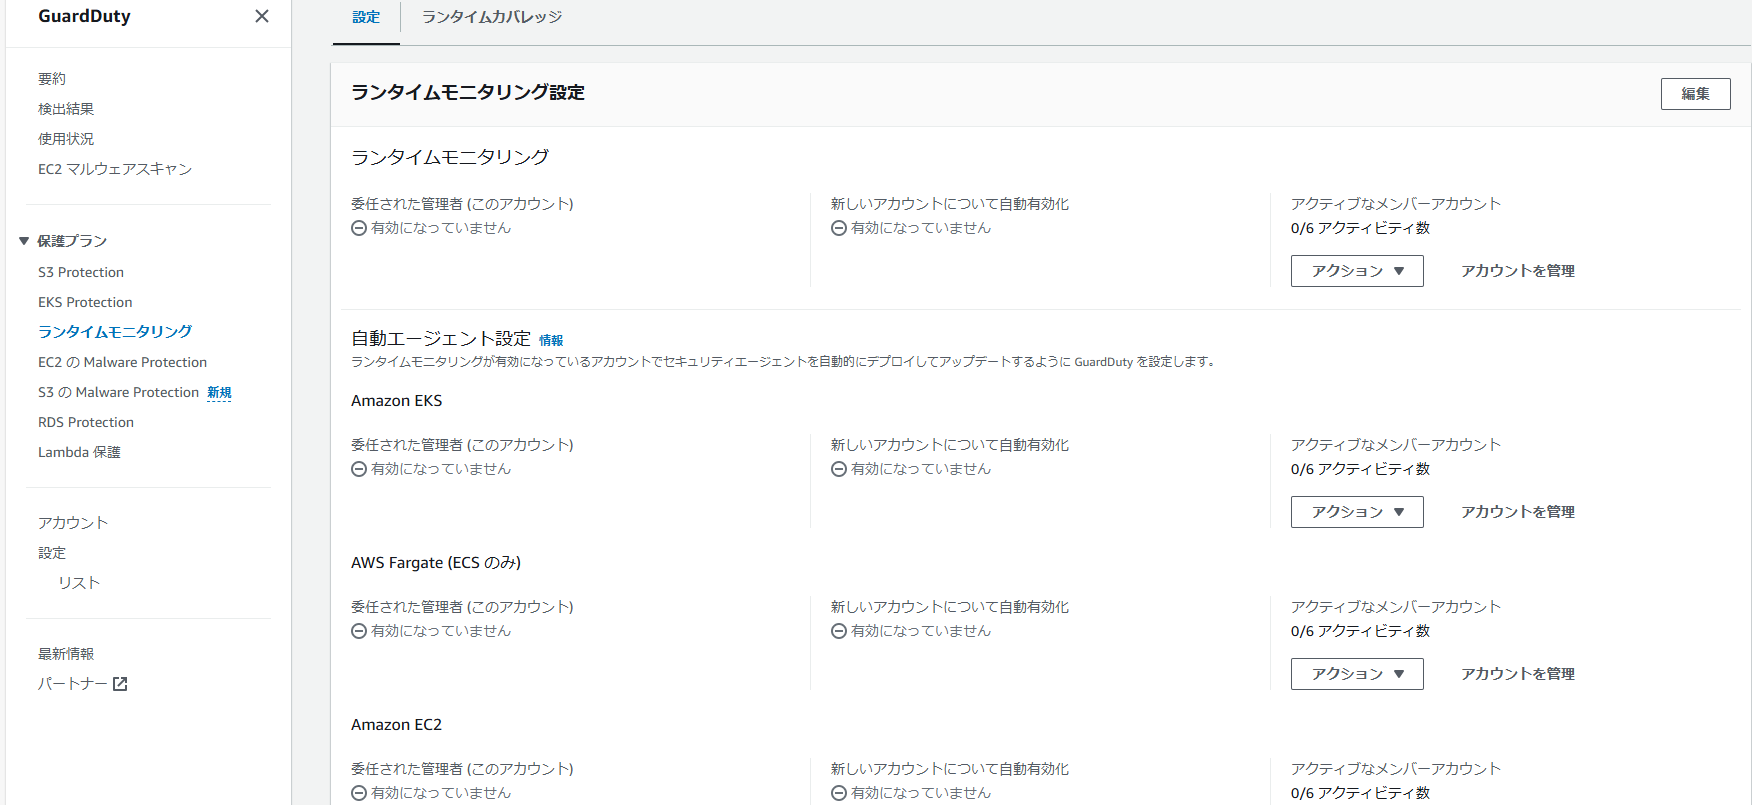The width and height of the screenshot is (1752, 805).
Task: Click disabled status icon under 委任された管理者 in ランタイムモニタリング
Action: point(359,228)
